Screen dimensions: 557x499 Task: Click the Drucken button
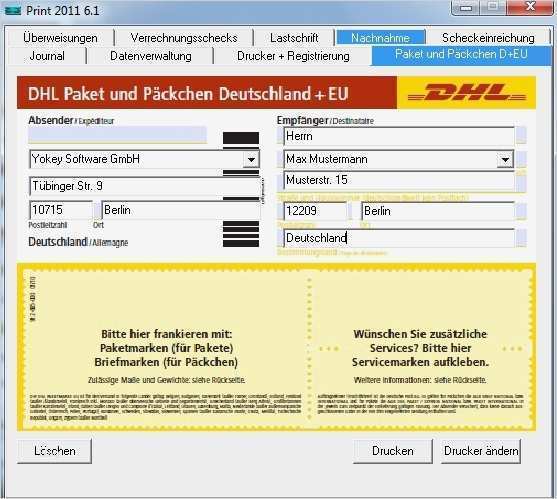(x=393, y=451)
